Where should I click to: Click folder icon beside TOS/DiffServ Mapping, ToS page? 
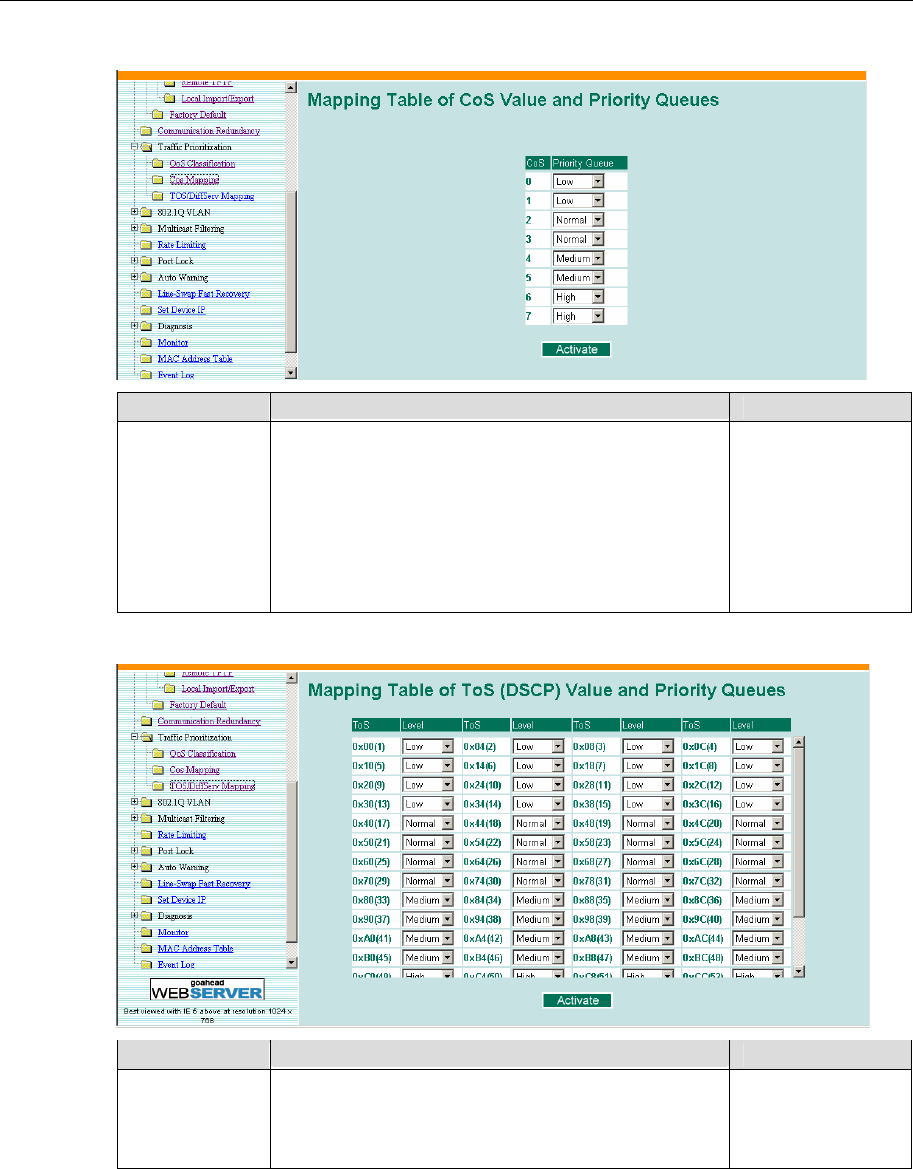(158, 786)
